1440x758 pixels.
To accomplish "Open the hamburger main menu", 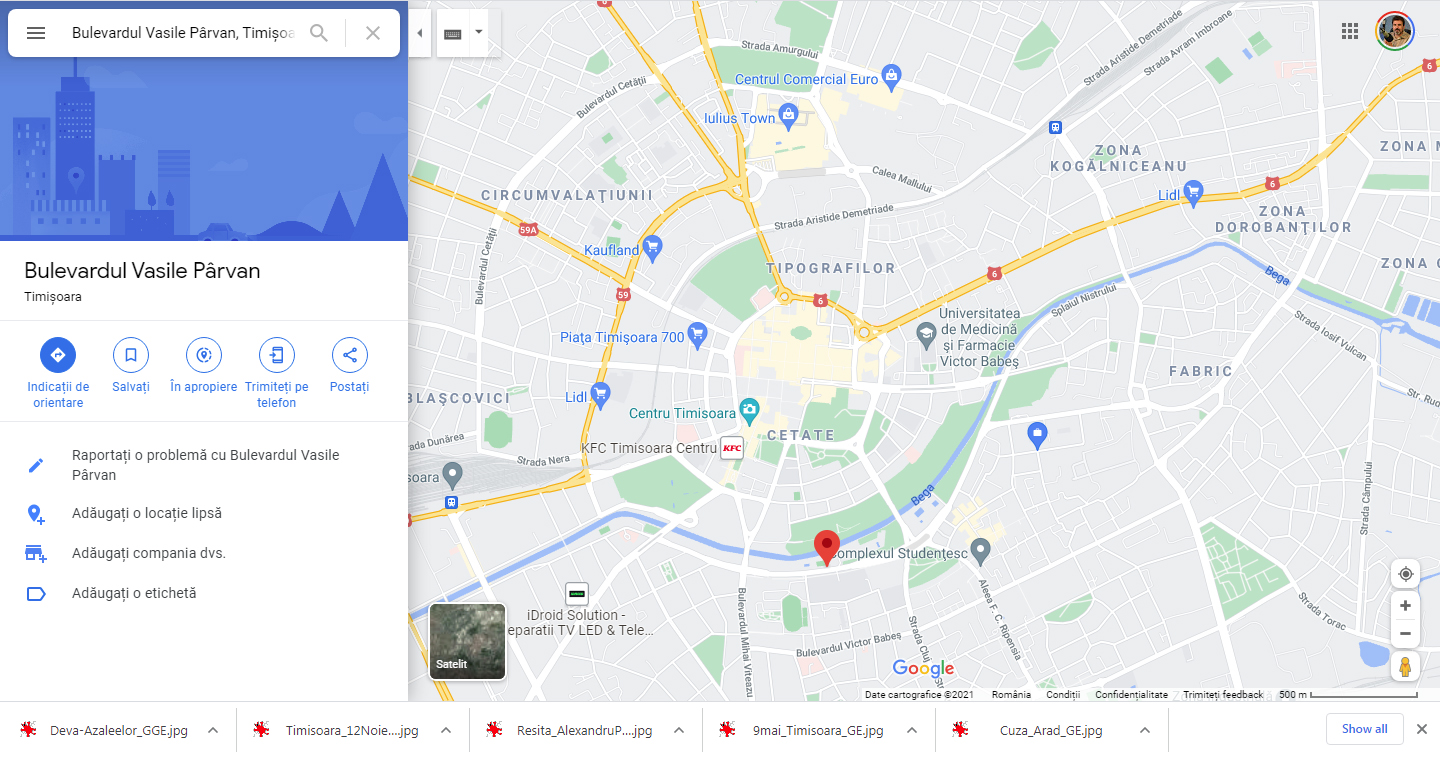I will pos(36,33).
